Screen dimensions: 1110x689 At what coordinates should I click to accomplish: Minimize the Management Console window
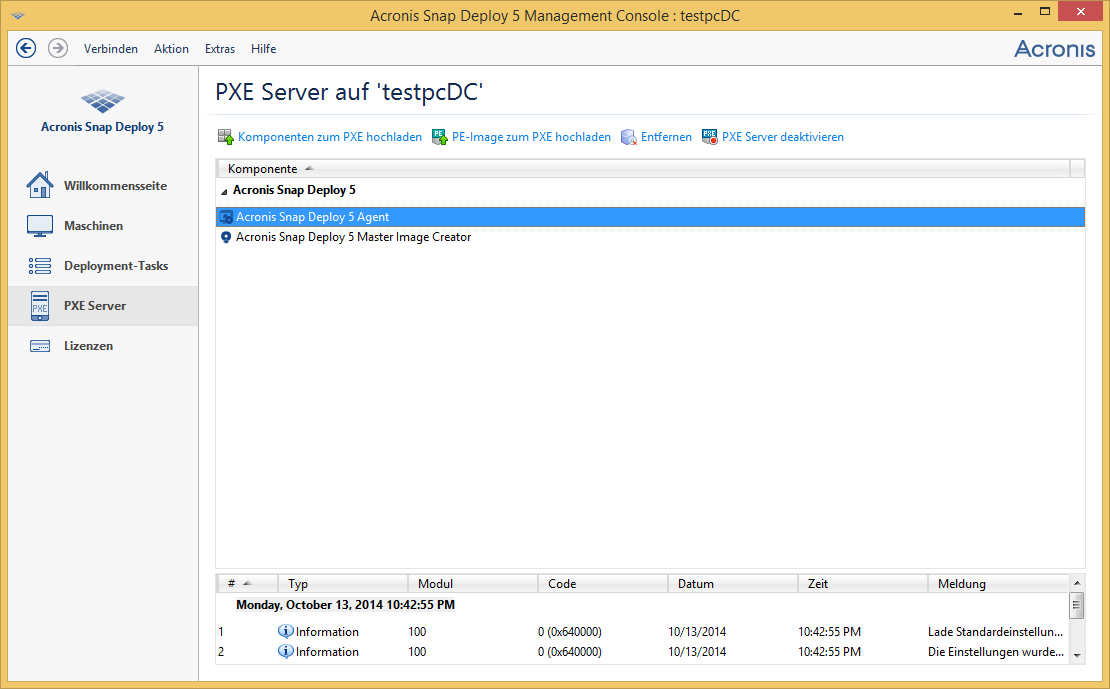coord(1017,12)
